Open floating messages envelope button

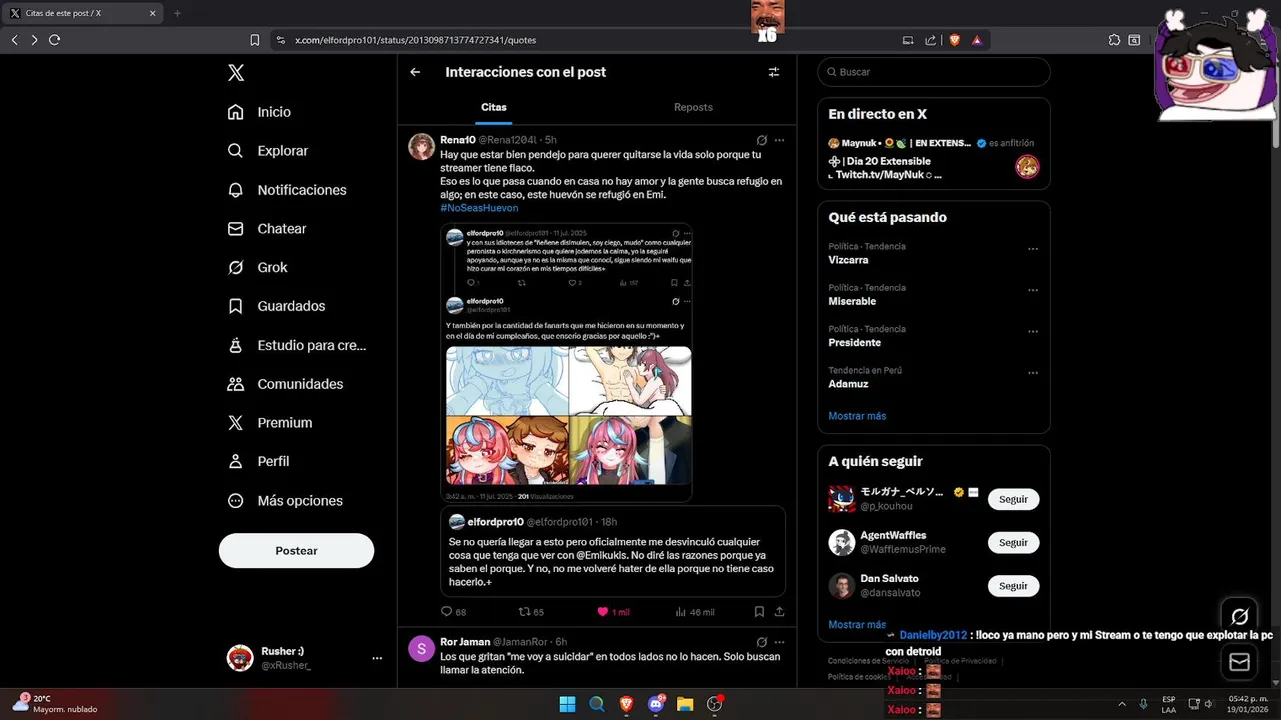point(1239,662)
